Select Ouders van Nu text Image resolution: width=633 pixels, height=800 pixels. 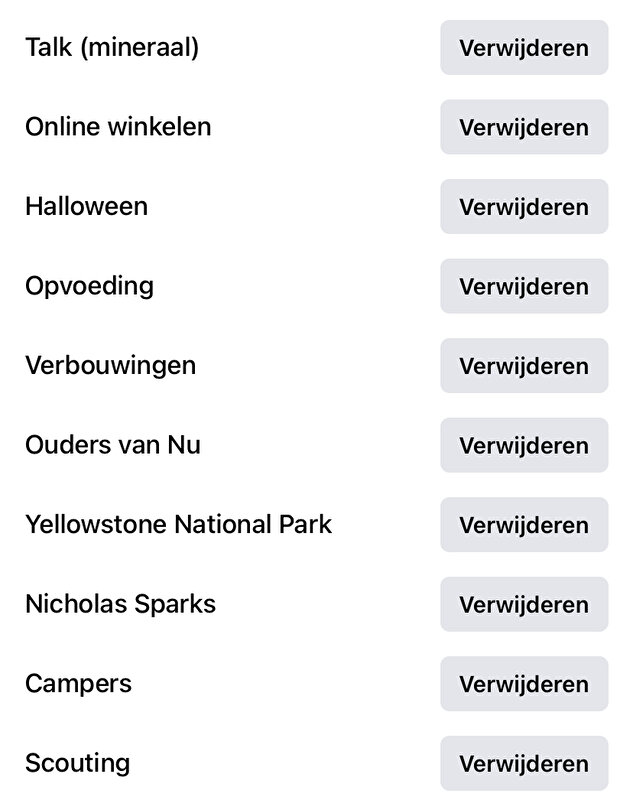(x=113, y=445)
